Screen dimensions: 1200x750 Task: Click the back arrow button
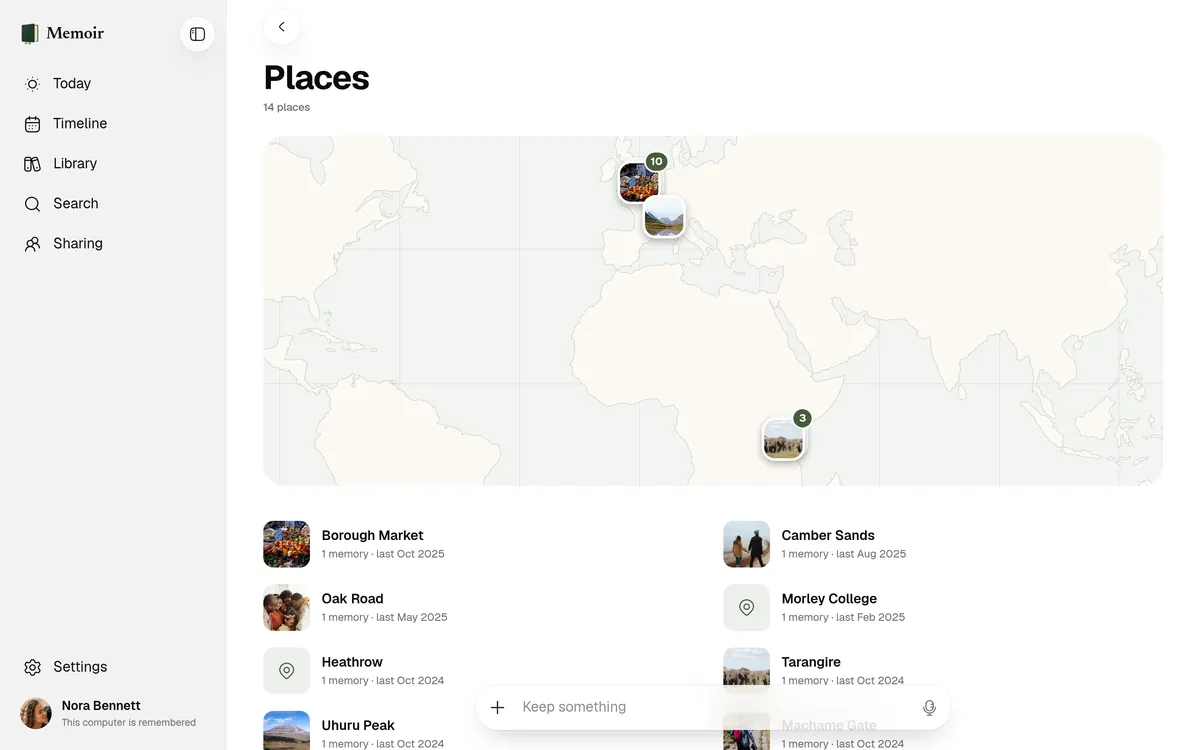[281, 27]
